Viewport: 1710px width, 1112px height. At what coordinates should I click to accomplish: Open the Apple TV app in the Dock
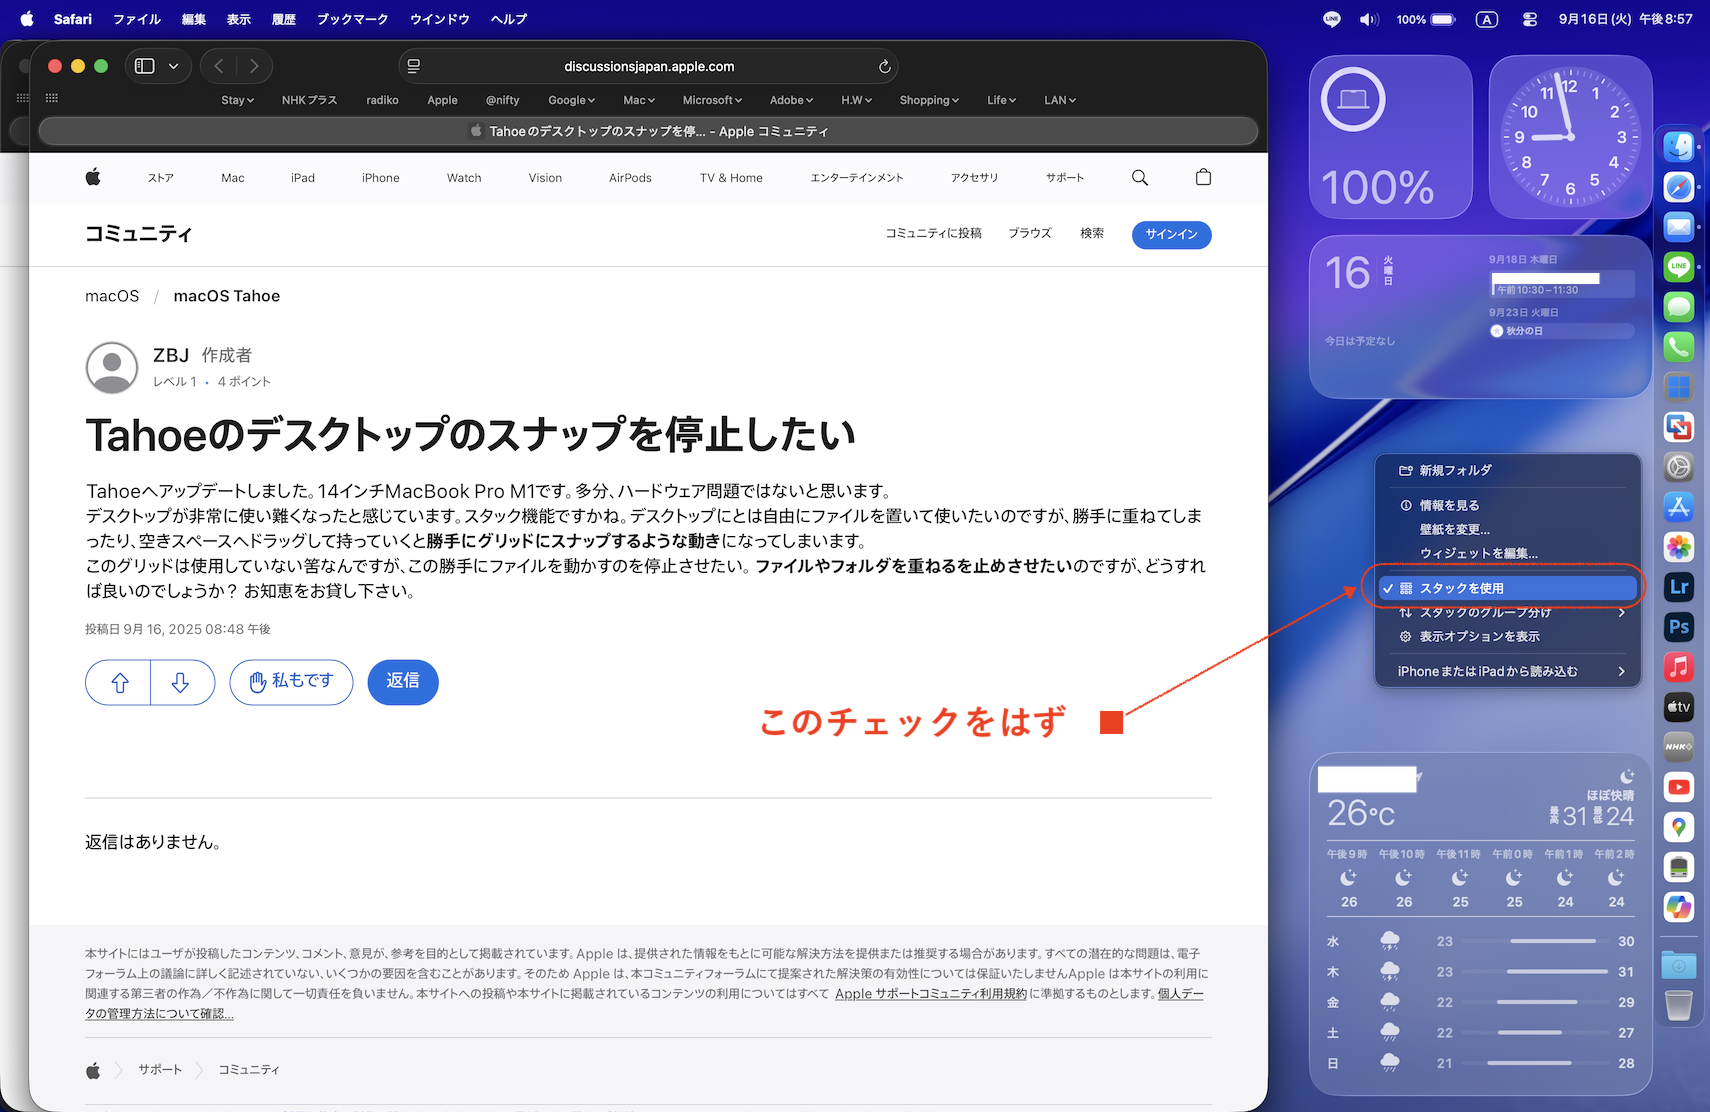point(1679,707)
